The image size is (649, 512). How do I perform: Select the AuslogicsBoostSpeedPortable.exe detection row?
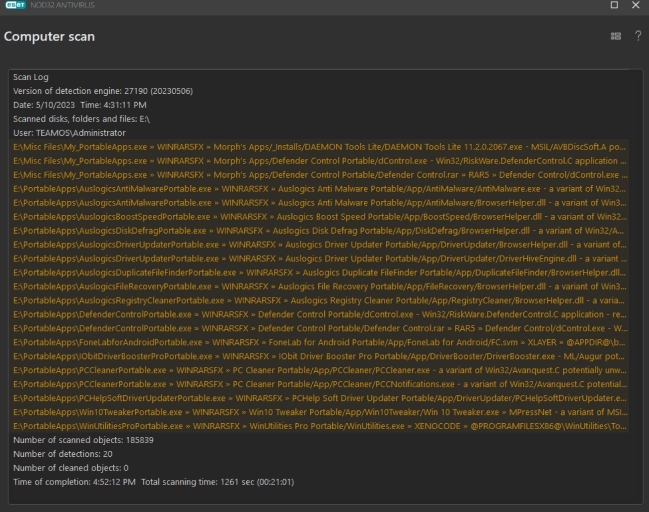[320, 216]
